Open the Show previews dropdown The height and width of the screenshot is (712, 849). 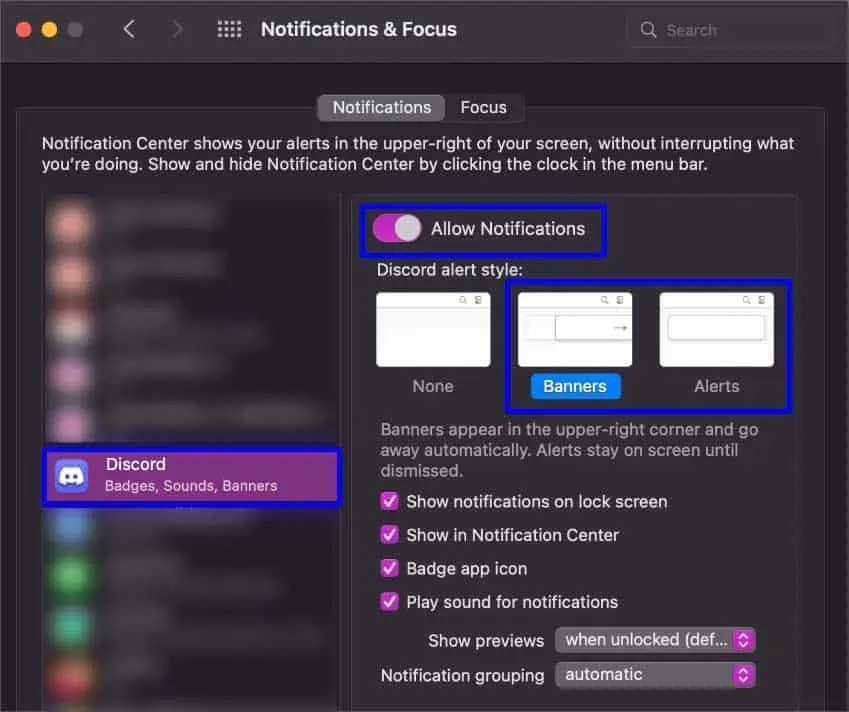click(655, 640)
